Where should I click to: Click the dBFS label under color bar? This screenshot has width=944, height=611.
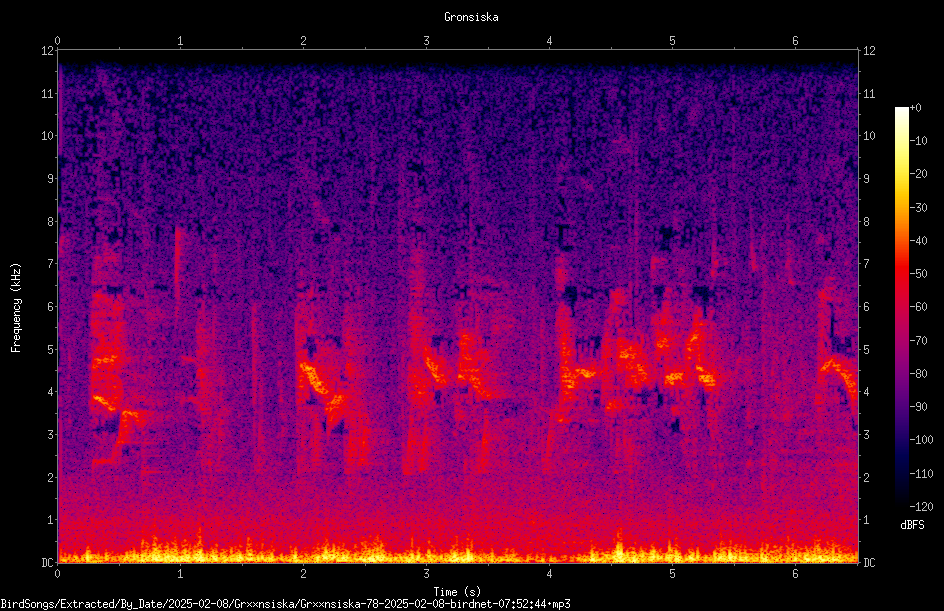[x=911, y=525]
